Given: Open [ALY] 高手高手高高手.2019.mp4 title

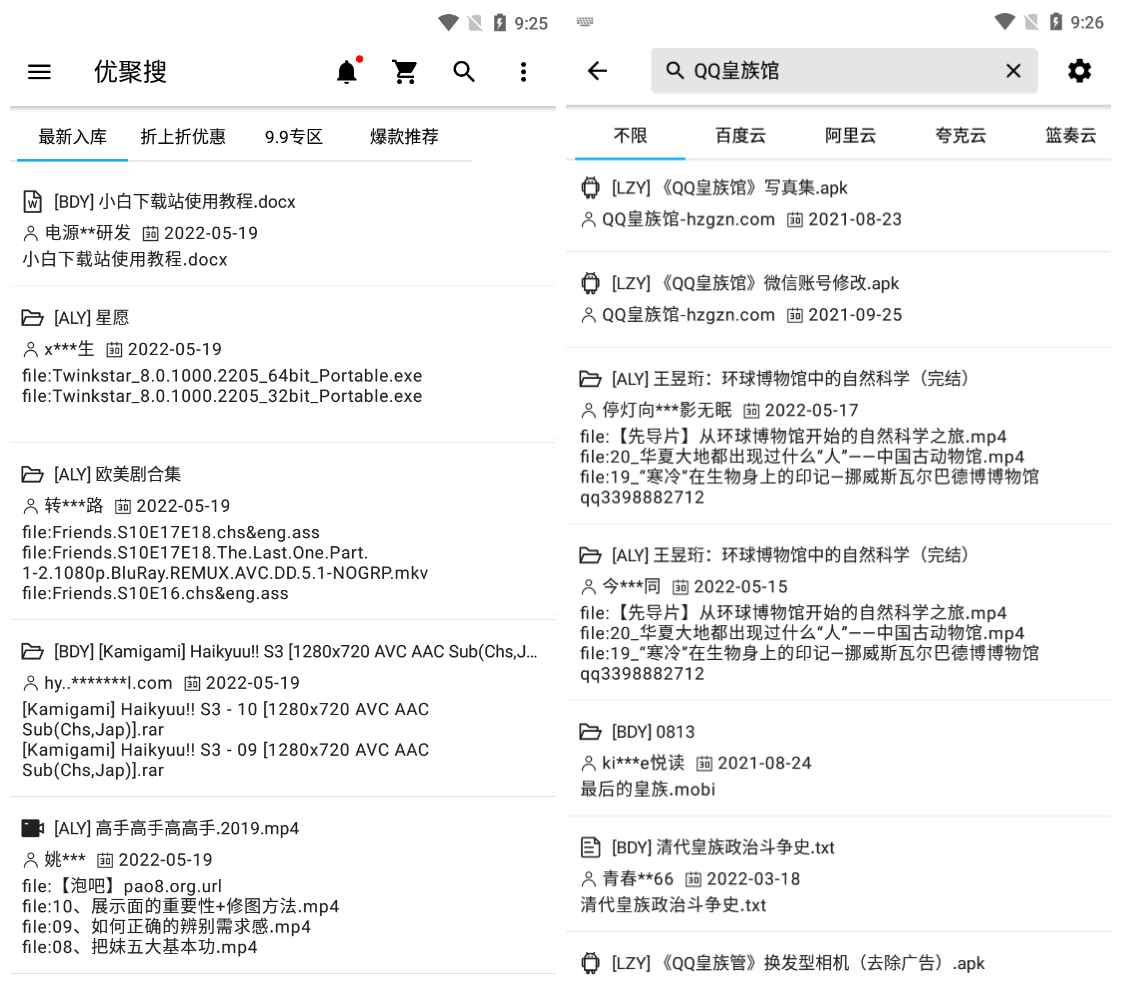Looking at the screenshot, I should (177, 828).
